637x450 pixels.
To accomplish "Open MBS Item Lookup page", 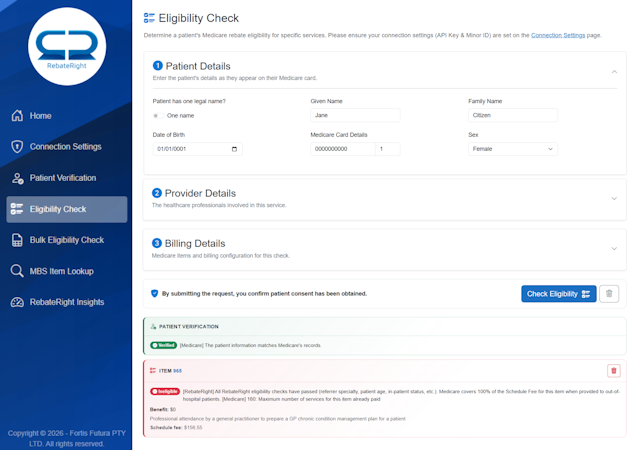I will [67, 271].
